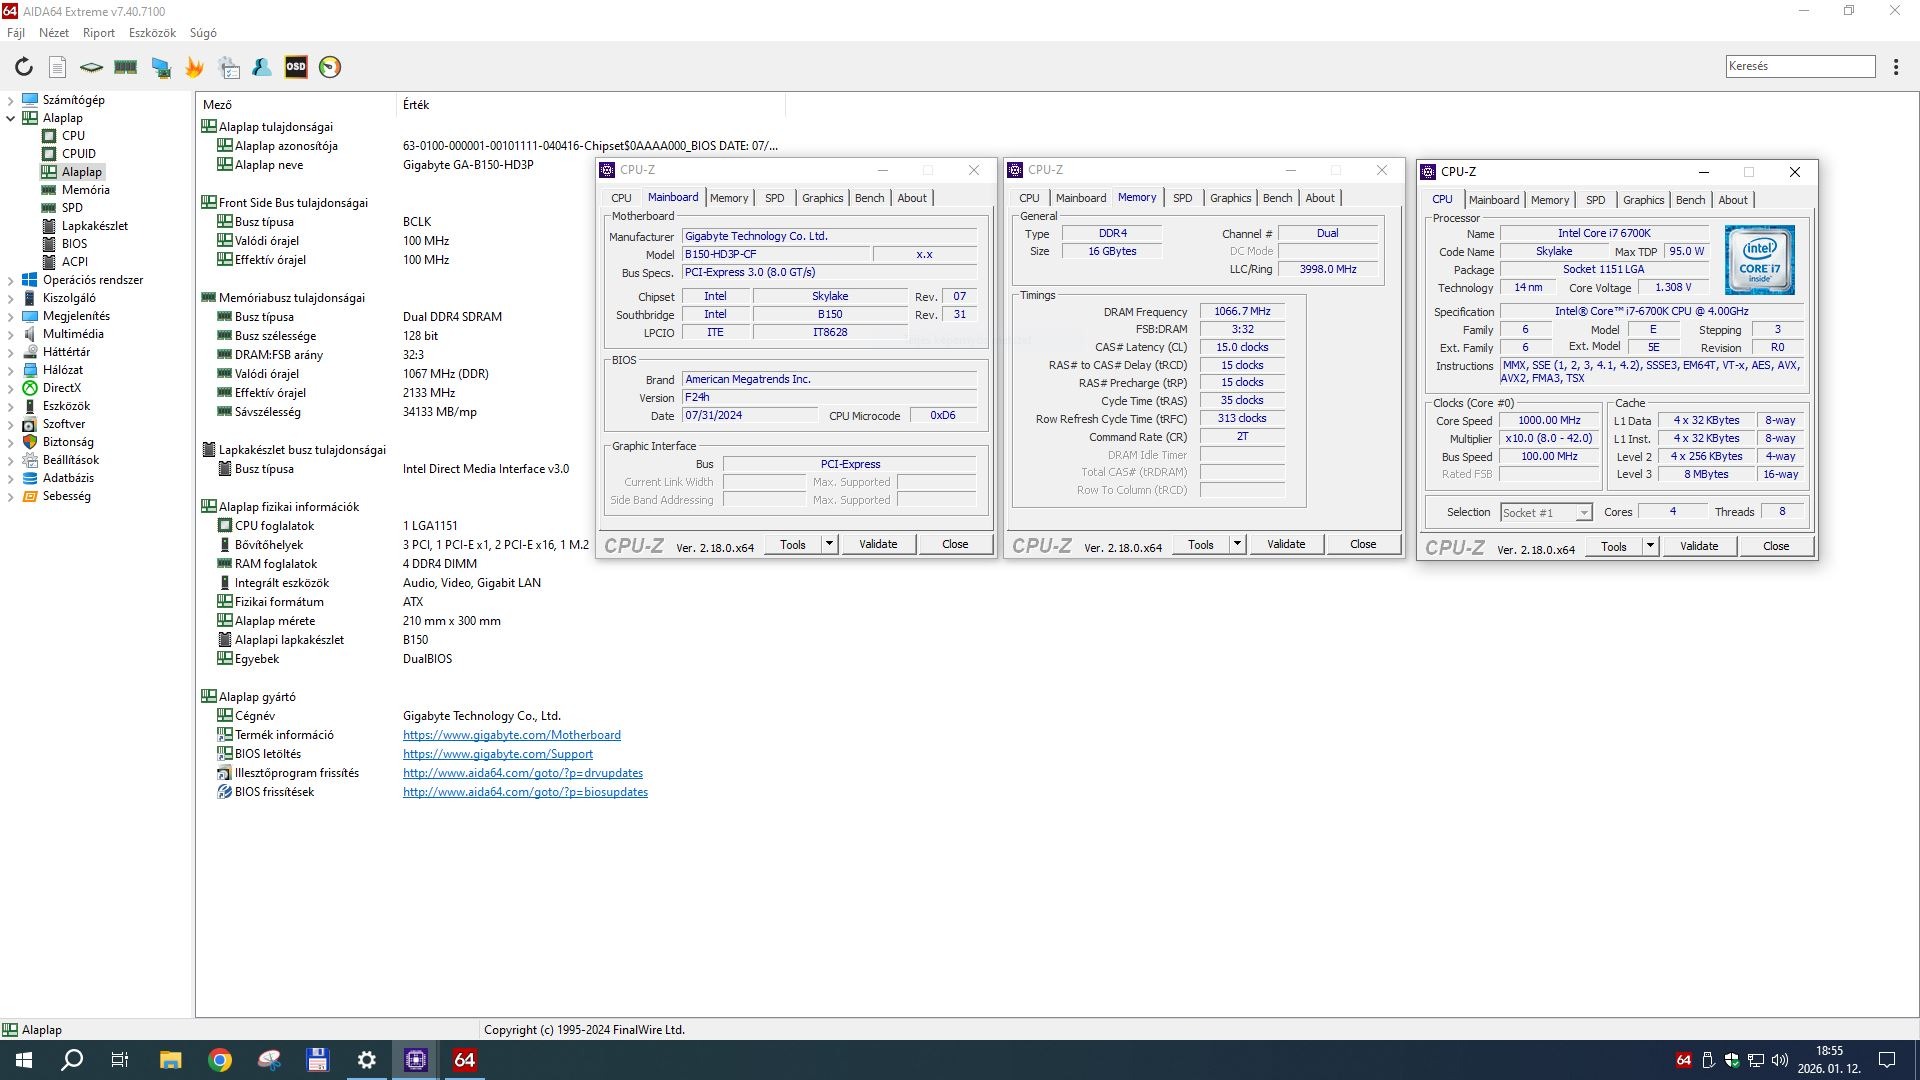Open the Report page icon

pyautogui.click(x=58, y=67)
